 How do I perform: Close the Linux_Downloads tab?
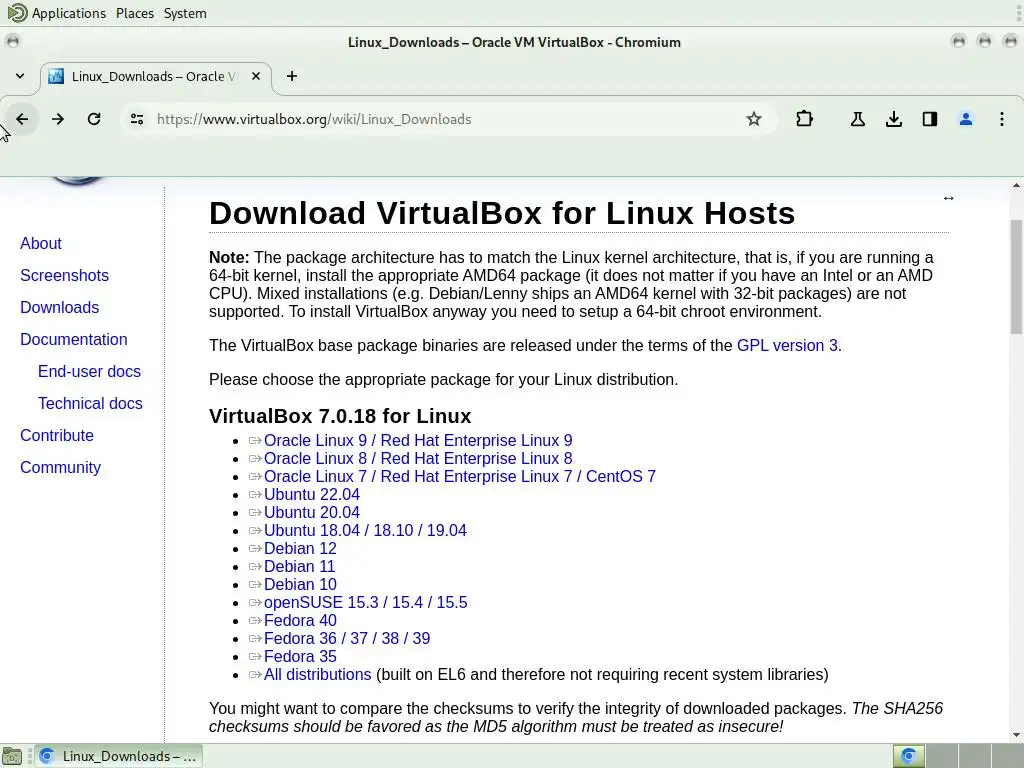[256, 76]
